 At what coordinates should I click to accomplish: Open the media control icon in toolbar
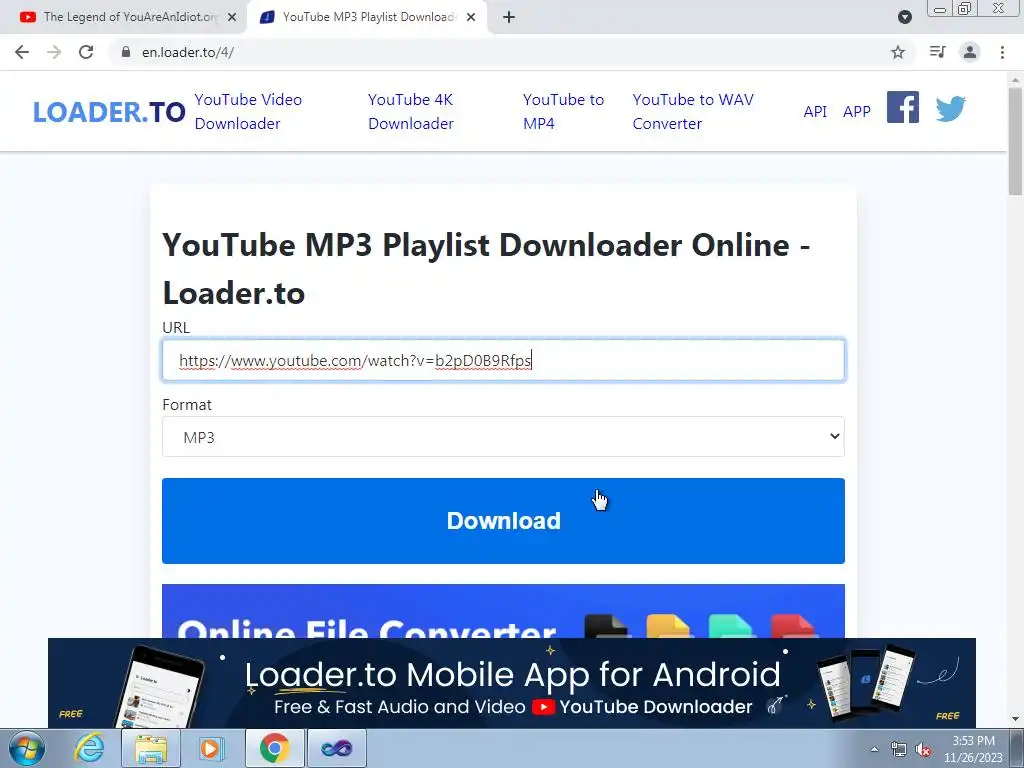(937, 52)
